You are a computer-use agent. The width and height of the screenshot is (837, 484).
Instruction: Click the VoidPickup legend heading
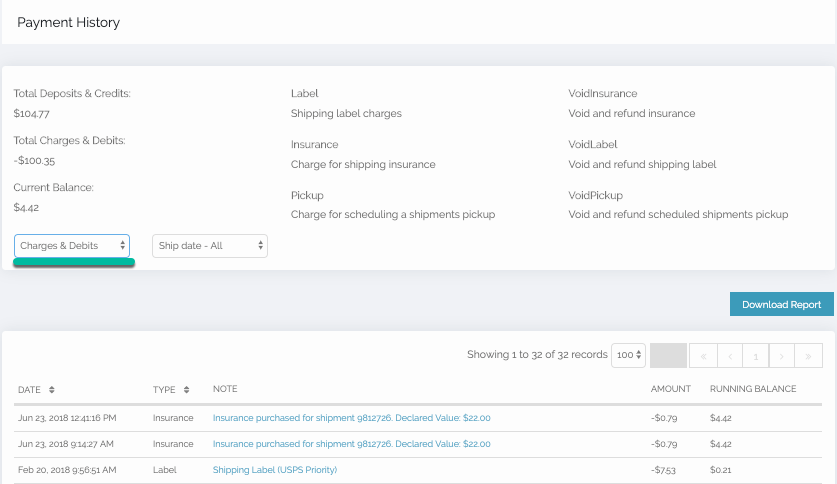point(595,196)
